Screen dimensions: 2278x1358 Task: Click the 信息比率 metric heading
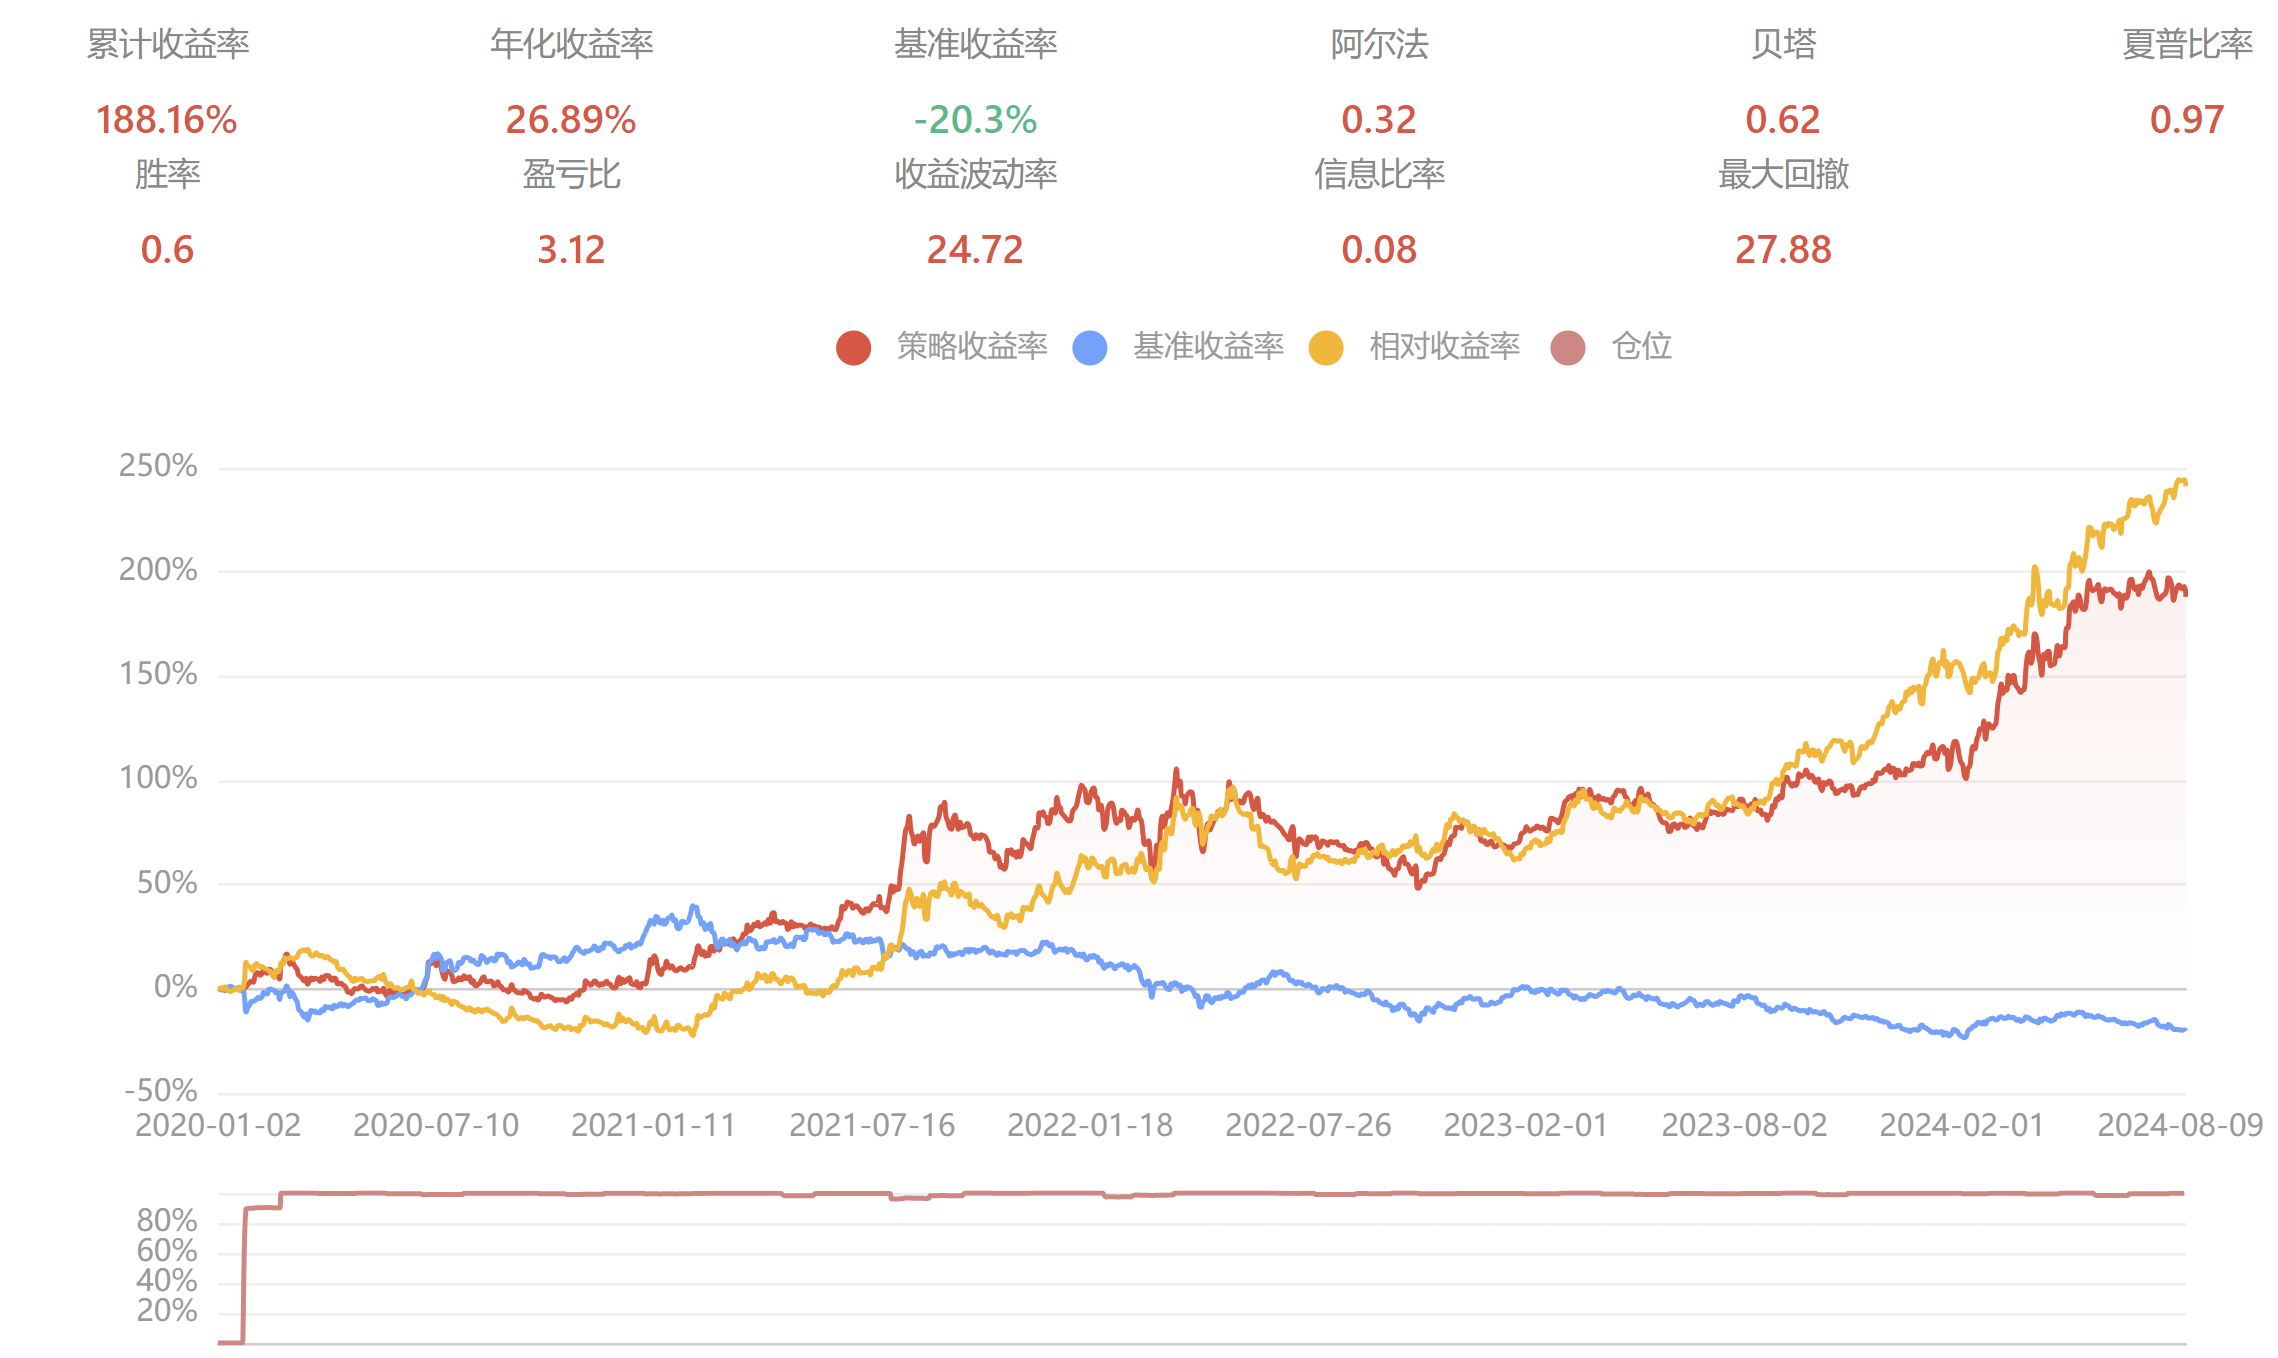click(x=1379, y=174)
